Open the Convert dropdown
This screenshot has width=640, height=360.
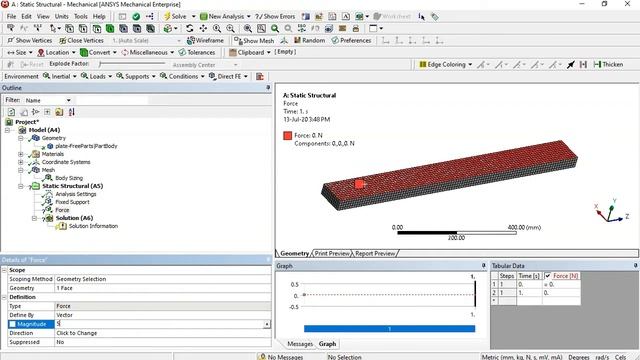[x=115, y=53]
